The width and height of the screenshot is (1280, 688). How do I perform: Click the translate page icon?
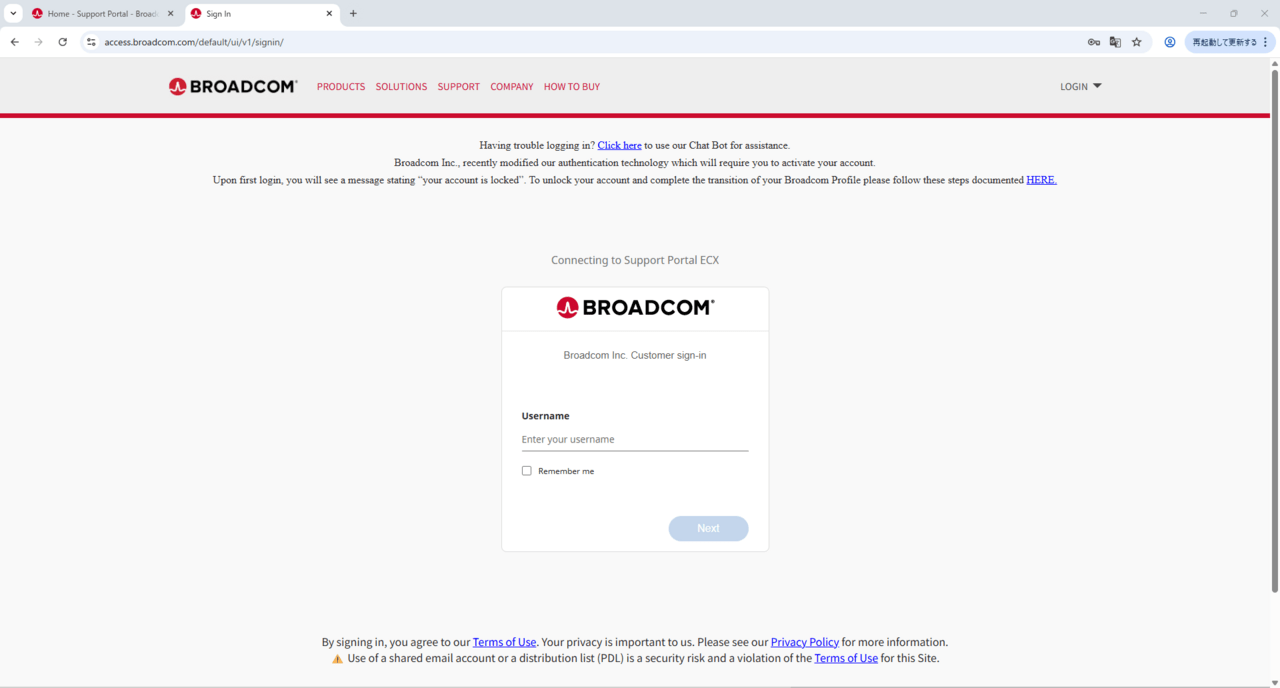click(x=1115, y=42)
